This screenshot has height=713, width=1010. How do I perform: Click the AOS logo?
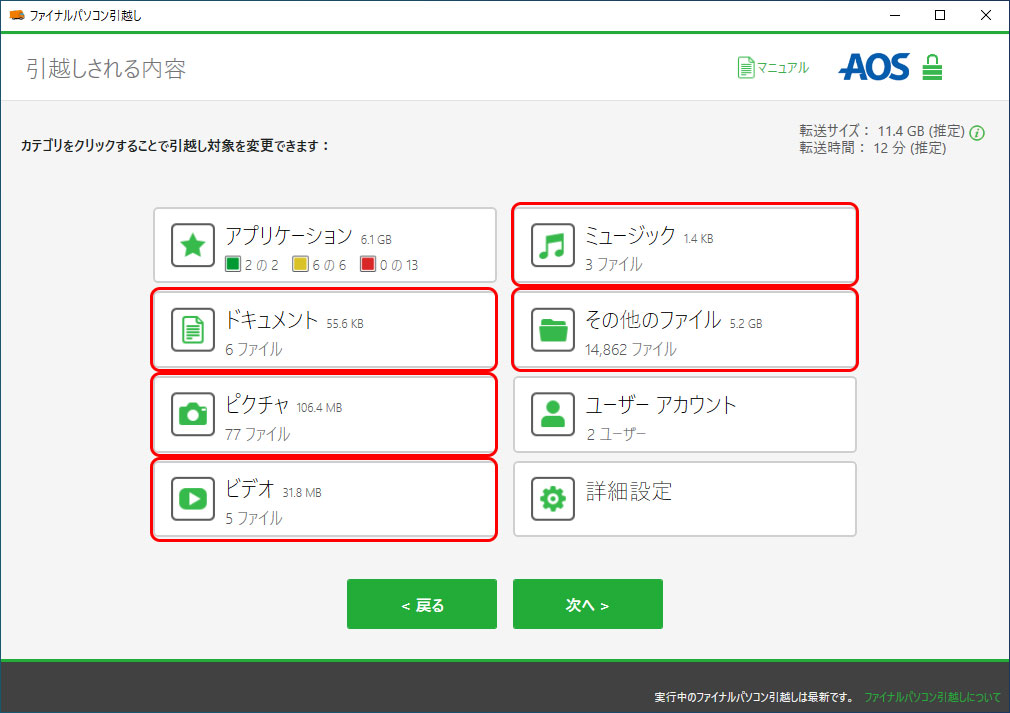(874, 67)
